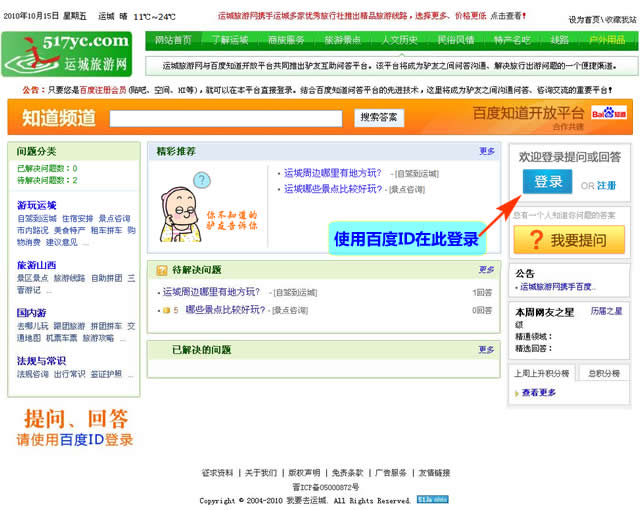This screenshot has height=510, width=640.
Task: Click 查看更多 under rankings
Action: coord(539,392)
